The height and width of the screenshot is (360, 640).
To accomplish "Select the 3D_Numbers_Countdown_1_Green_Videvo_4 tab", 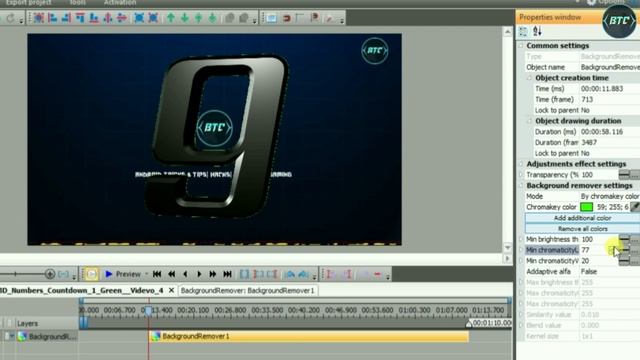I will click(x=82, y=290).
